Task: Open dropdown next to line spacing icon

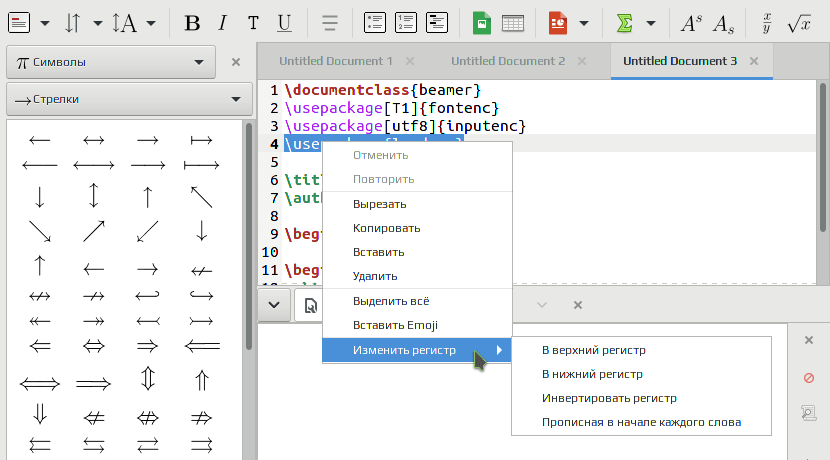Action: [97, 23]
